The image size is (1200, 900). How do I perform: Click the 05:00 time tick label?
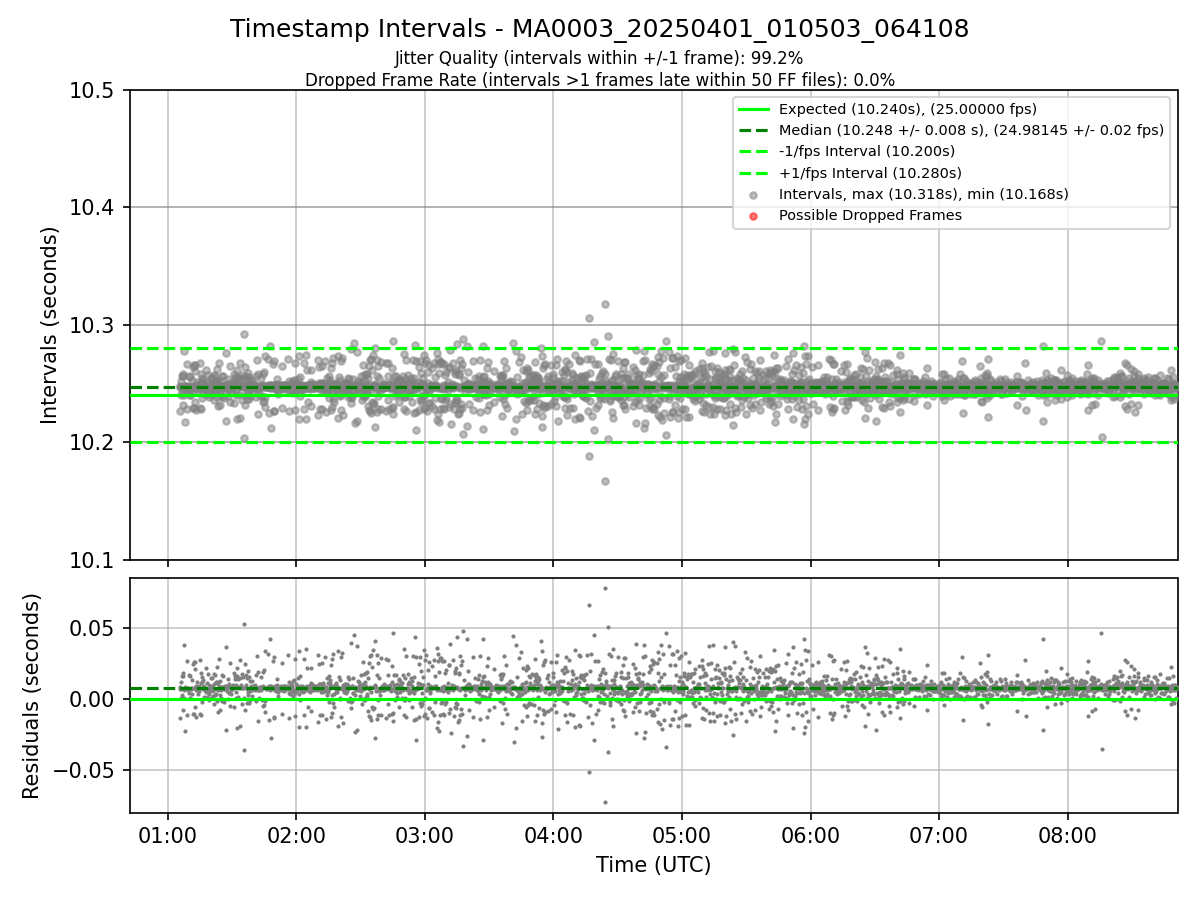pos(682,833)
